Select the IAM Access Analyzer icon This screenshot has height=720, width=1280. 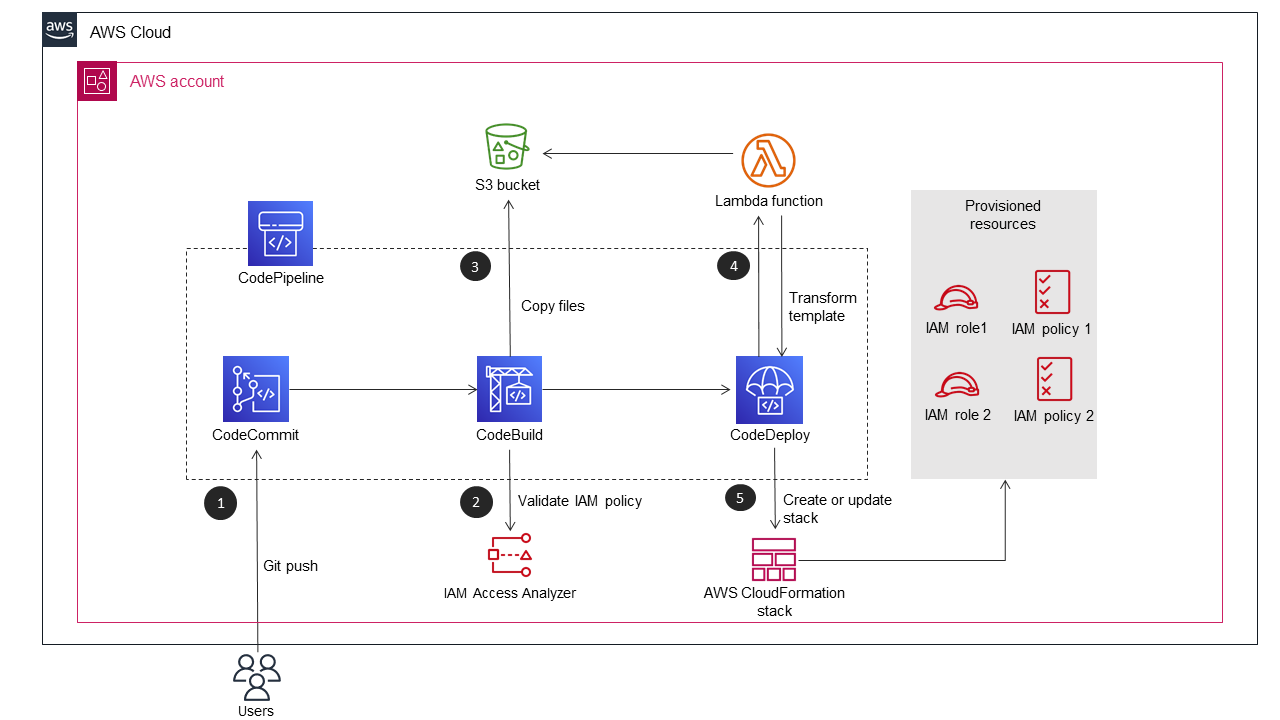[x=510, y=556]
